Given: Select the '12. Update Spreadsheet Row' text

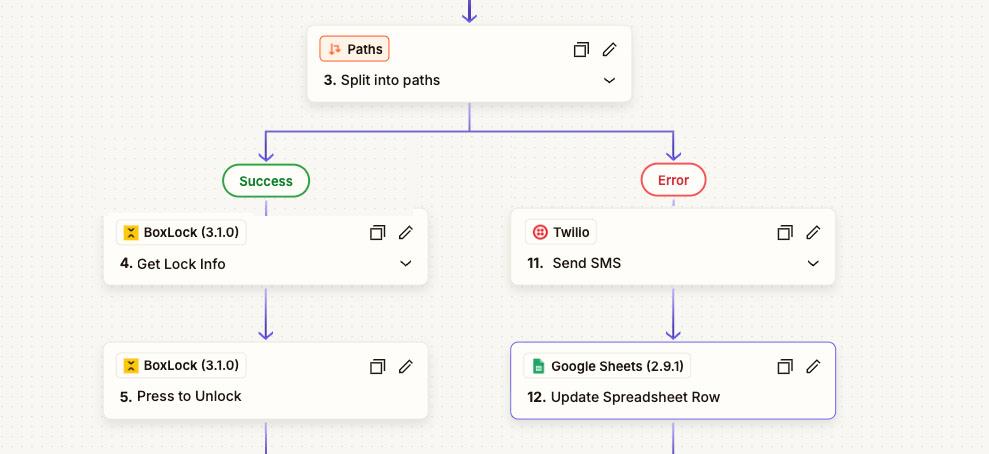Looking at the screenshot, I should 623,397.
